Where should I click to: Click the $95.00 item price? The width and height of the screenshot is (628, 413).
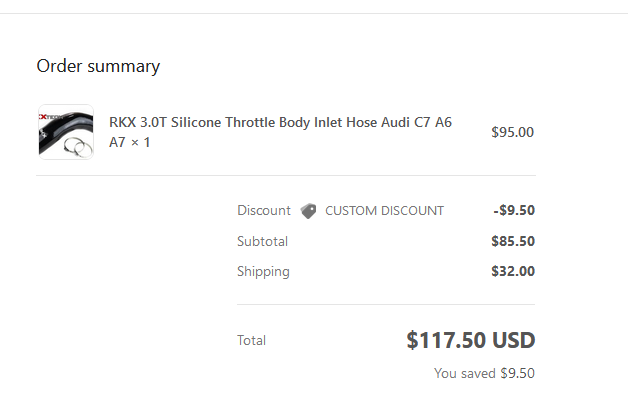click(513, 132)
